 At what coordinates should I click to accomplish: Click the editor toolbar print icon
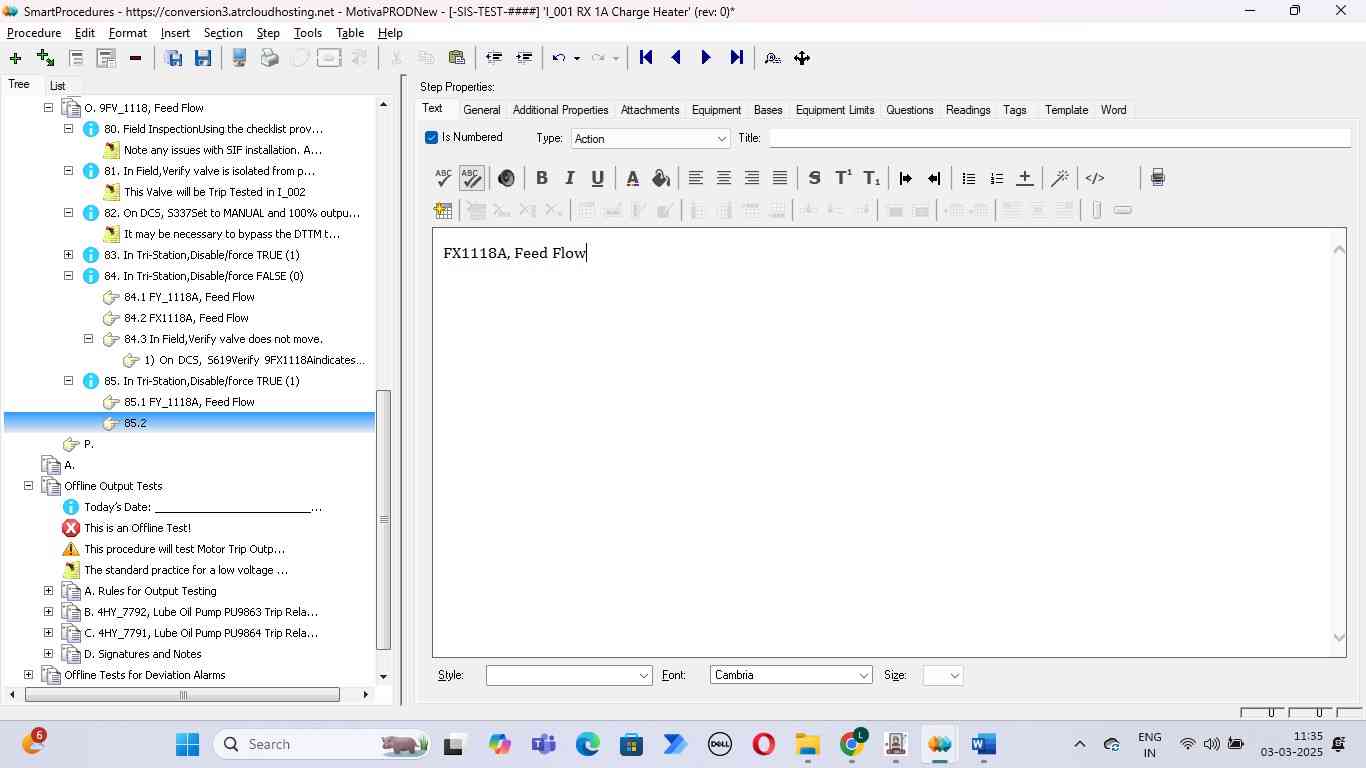click(x=1157, y=178)
